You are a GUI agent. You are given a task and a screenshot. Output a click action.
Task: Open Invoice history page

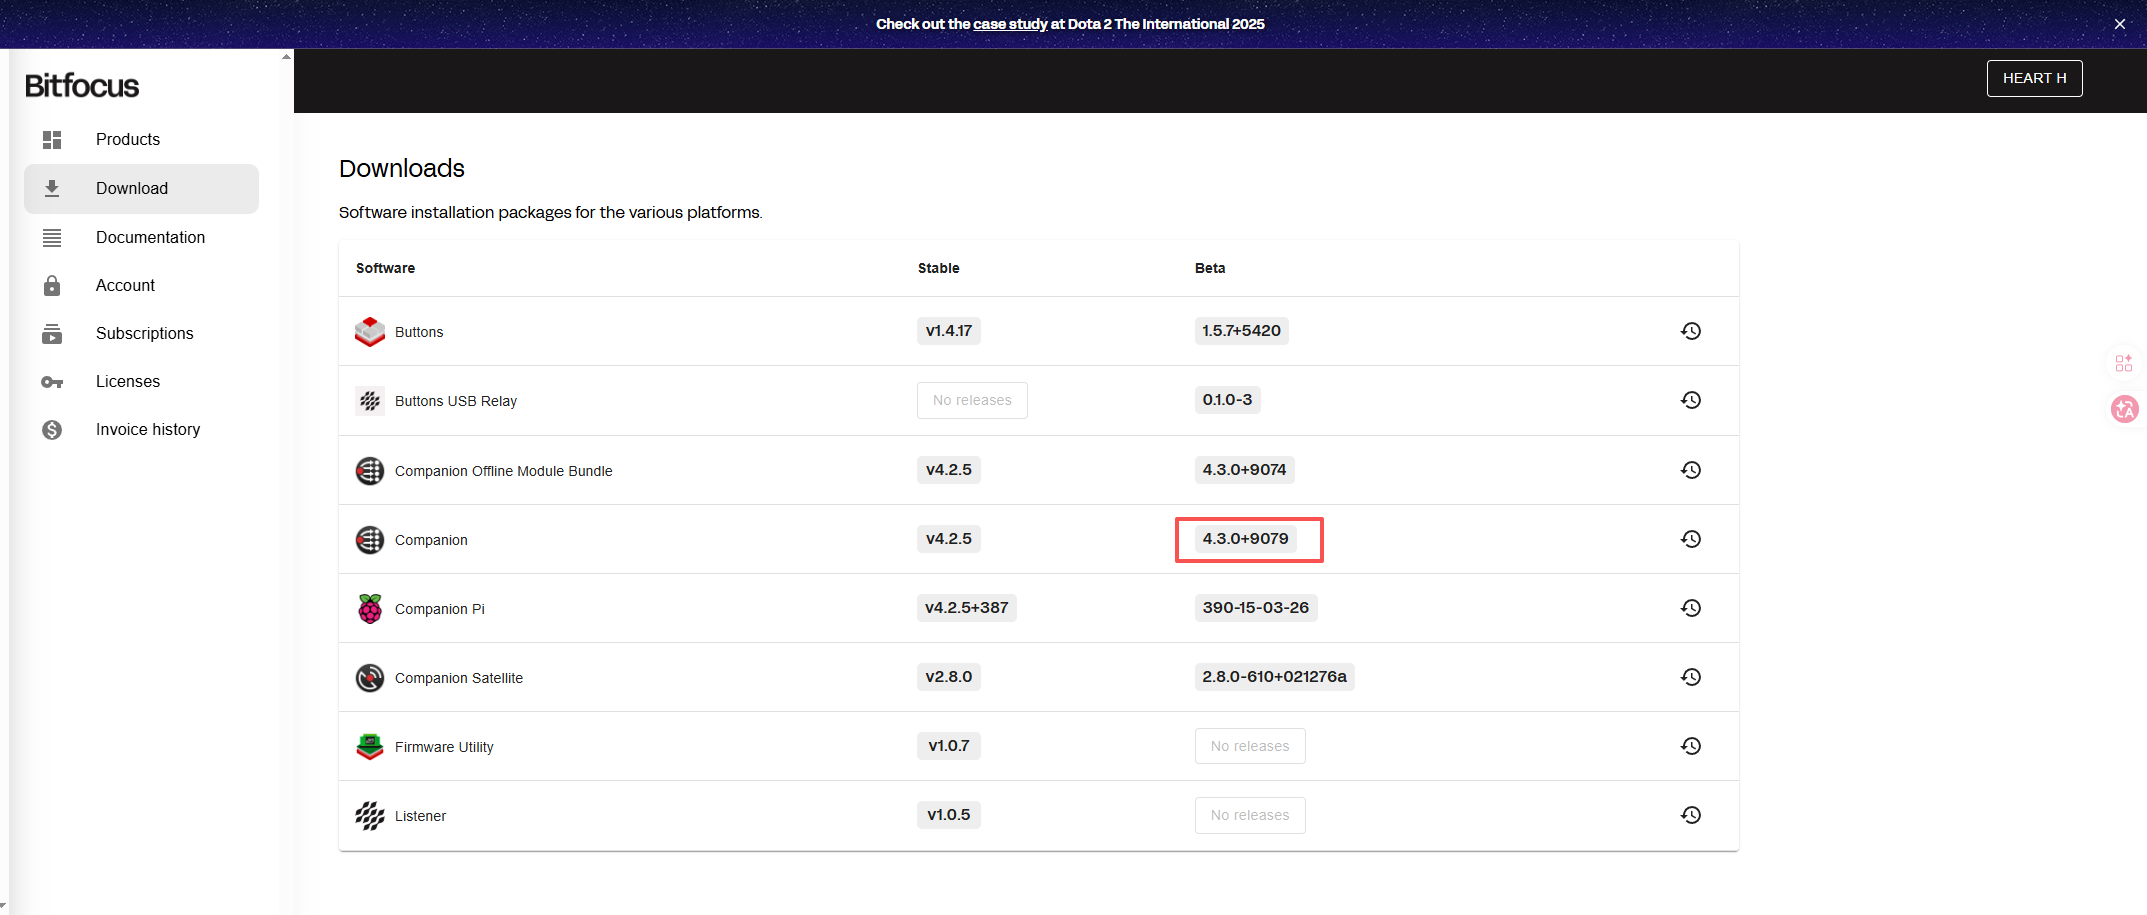[148, 429]
